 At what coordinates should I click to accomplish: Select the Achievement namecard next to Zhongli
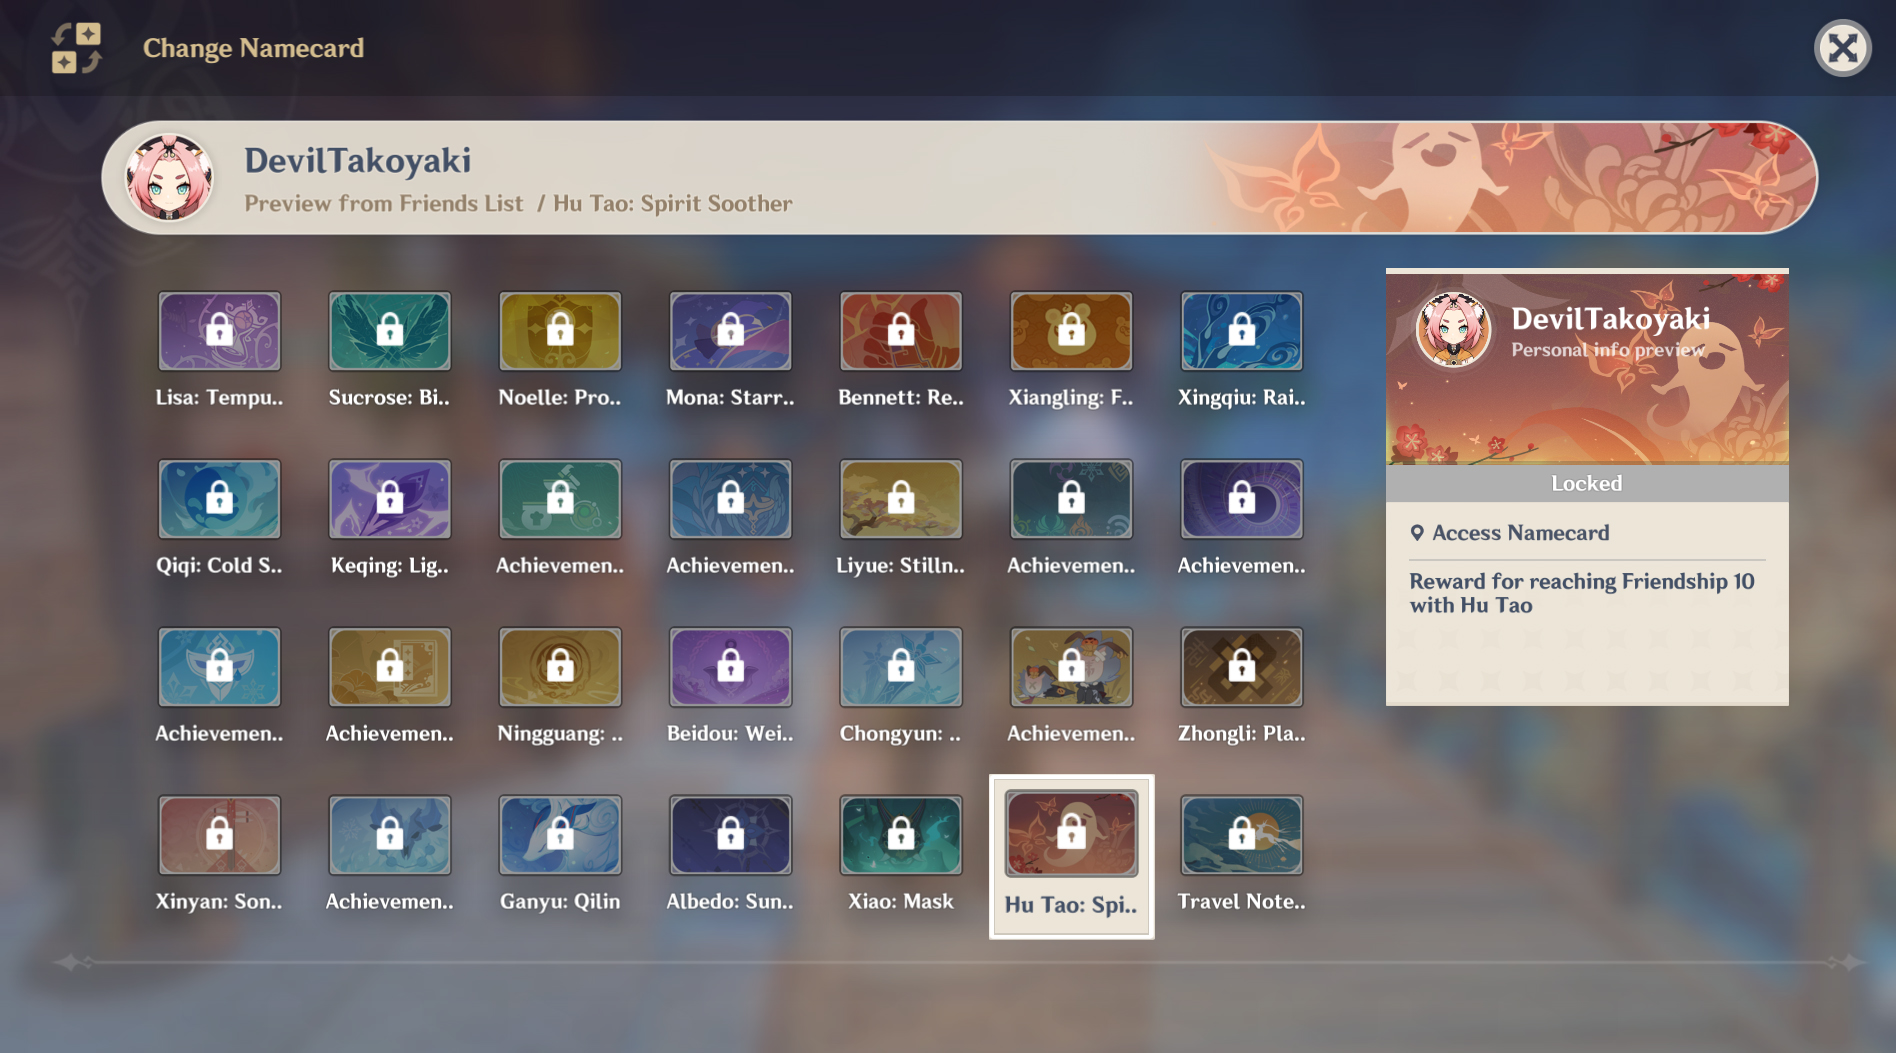[1071, 667]
